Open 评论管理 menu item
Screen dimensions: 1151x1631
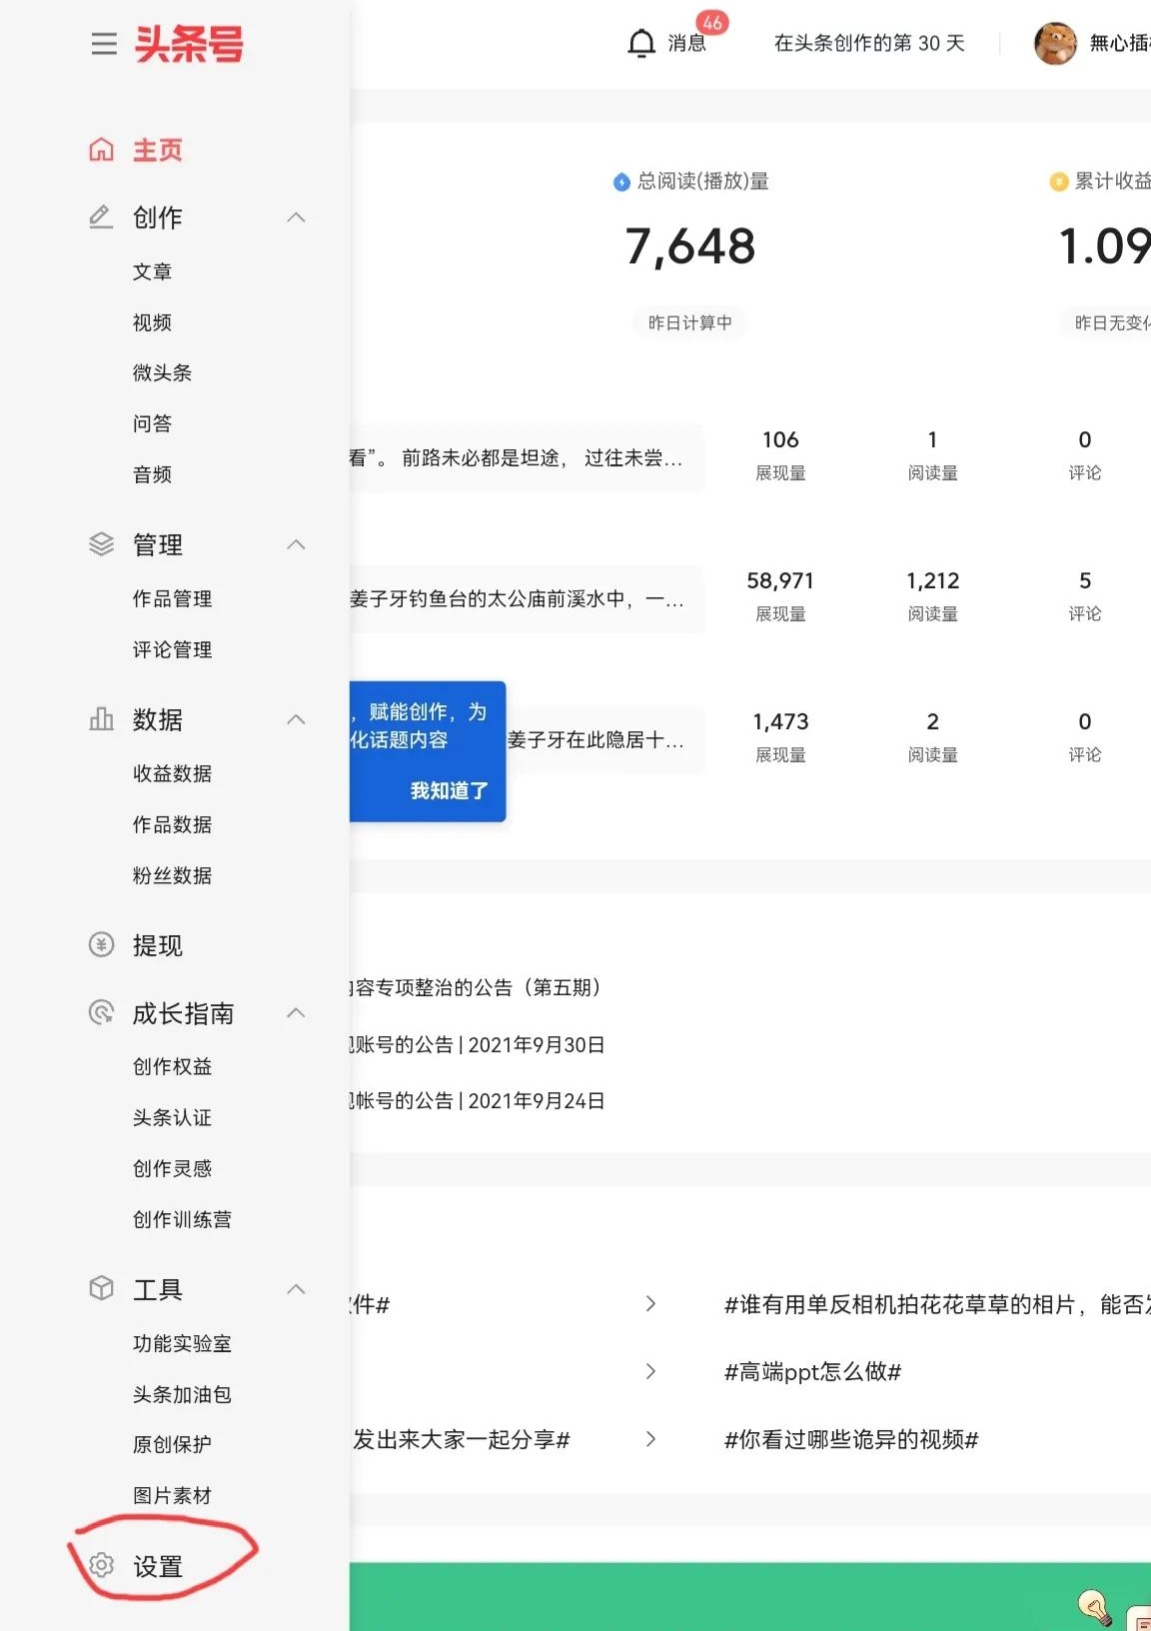point(172,650)
